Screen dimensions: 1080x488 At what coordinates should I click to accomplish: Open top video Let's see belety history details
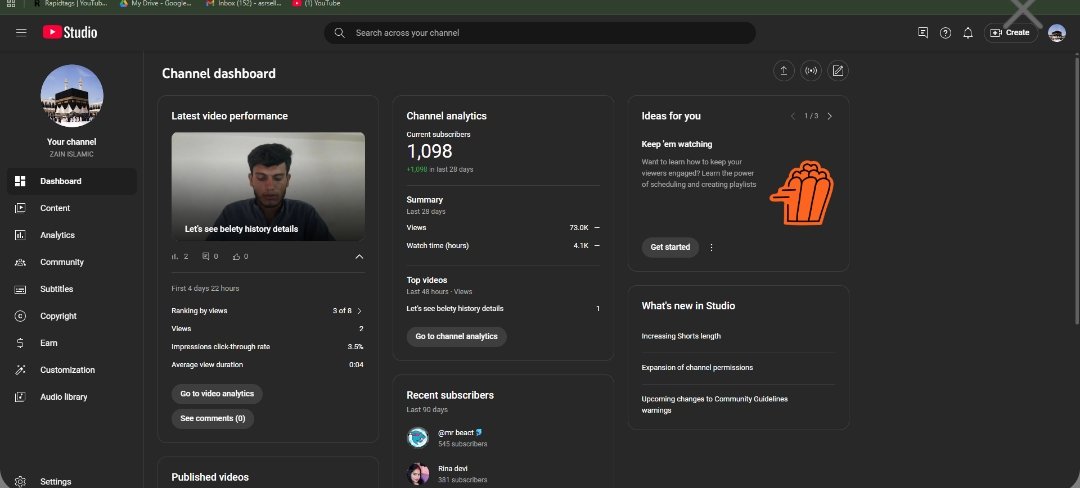[455, 308]
